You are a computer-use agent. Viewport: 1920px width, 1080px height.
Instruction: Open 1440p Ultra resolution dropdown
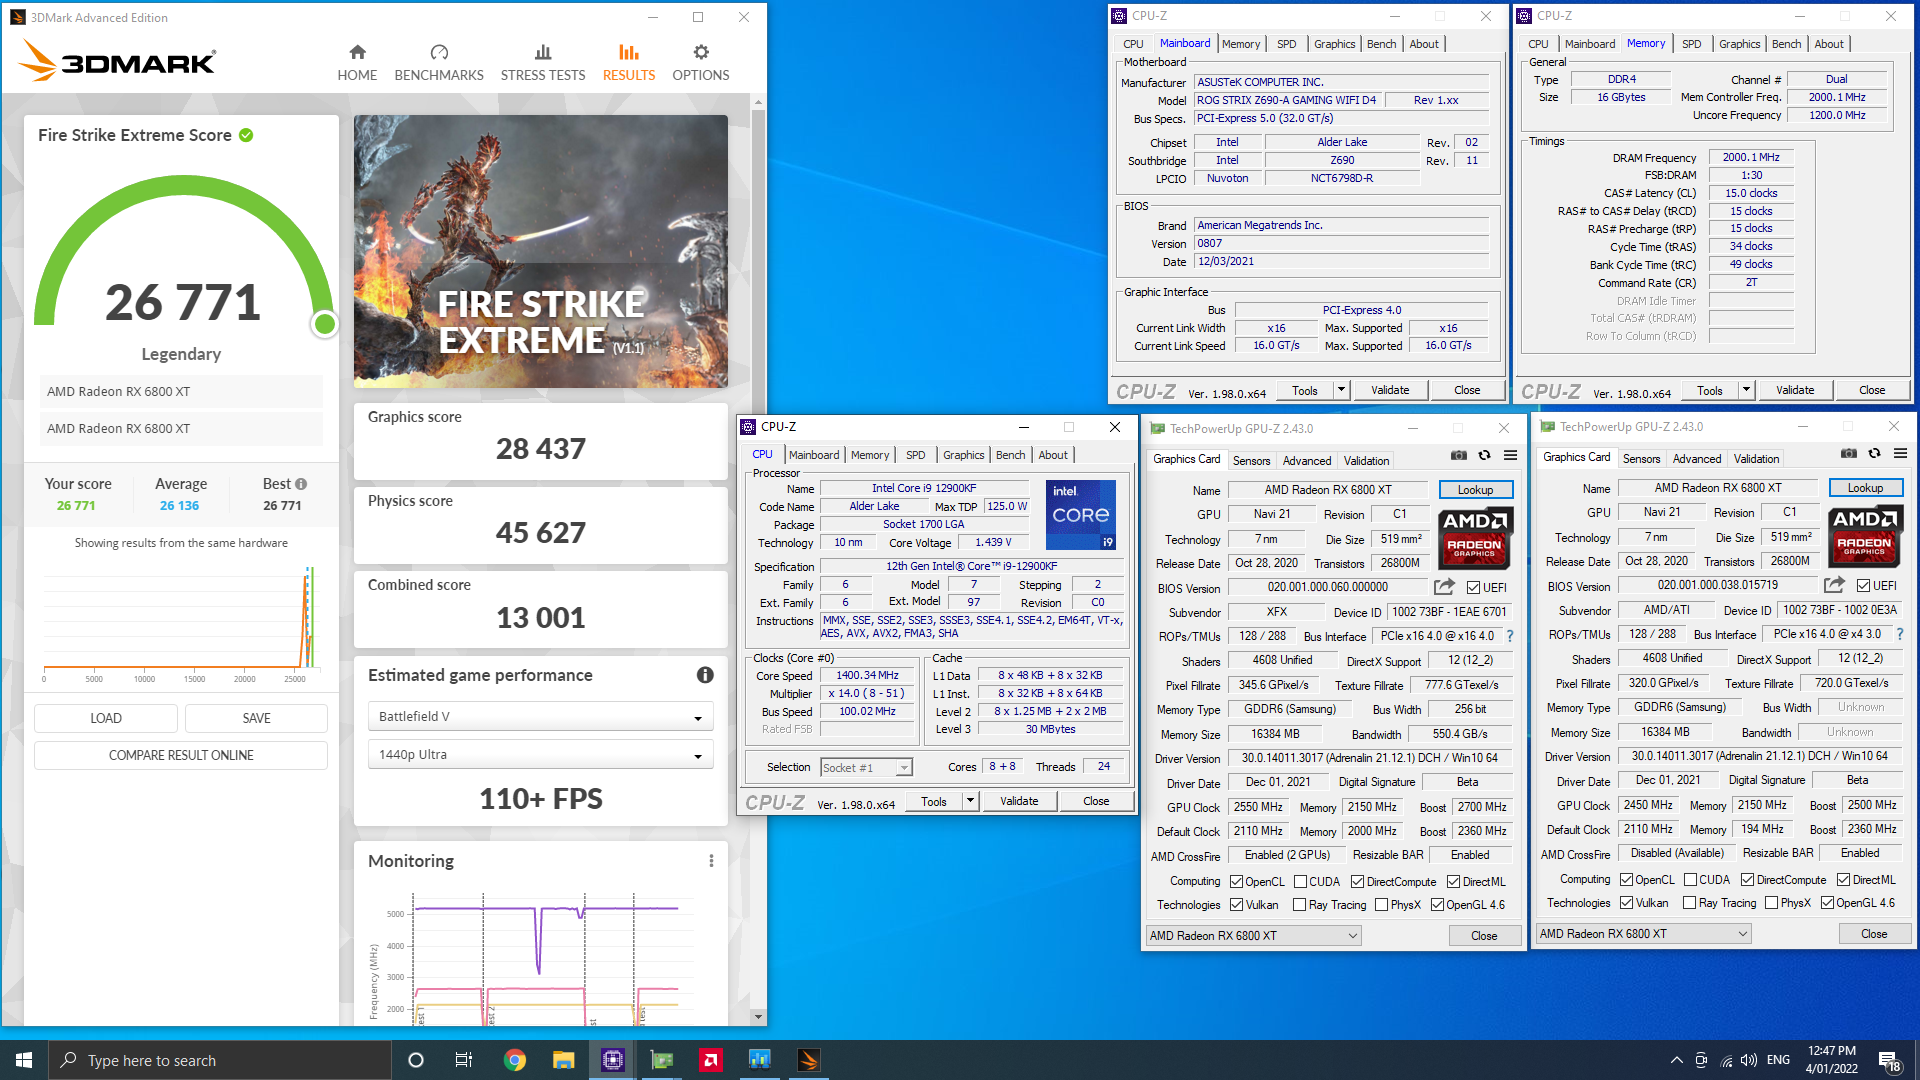coord(541,755)
